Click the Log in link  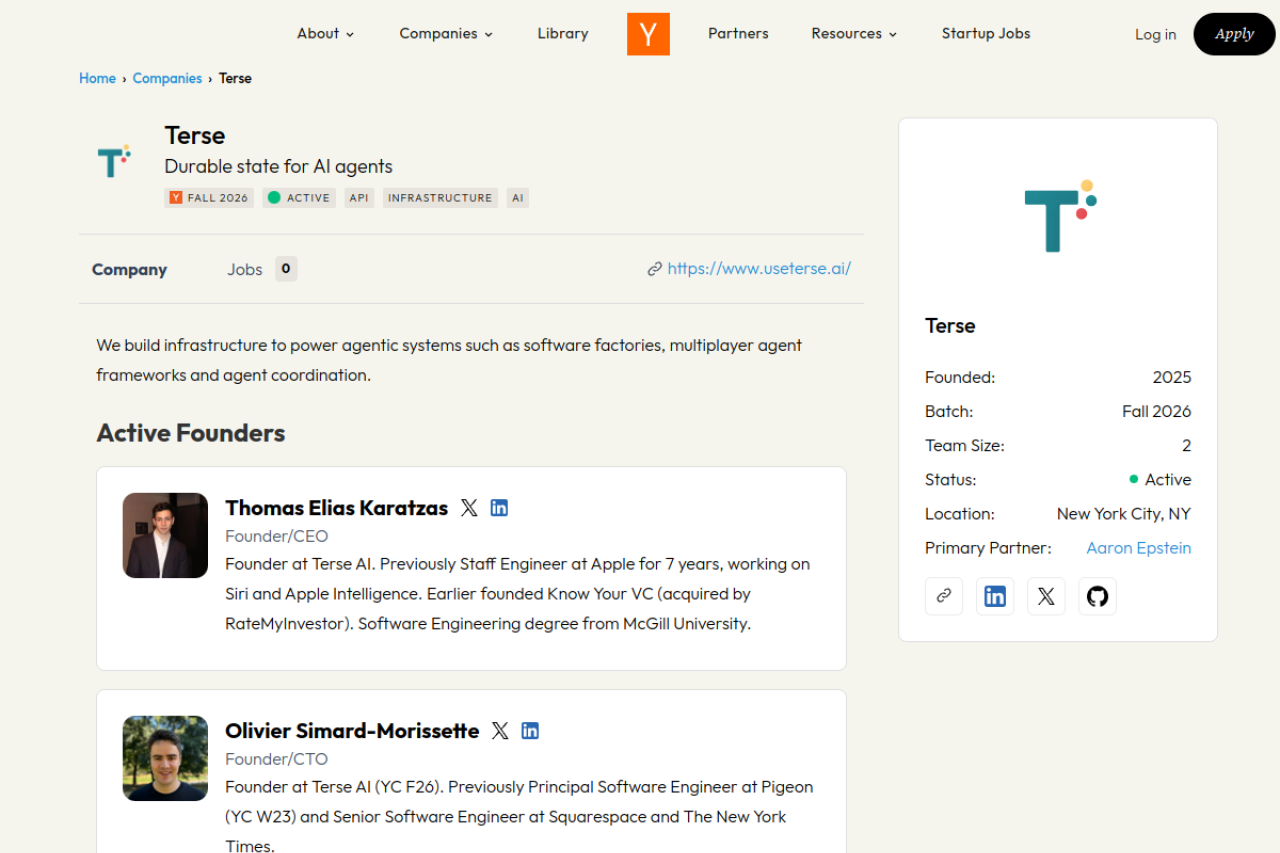click(x=1155, y=35)
